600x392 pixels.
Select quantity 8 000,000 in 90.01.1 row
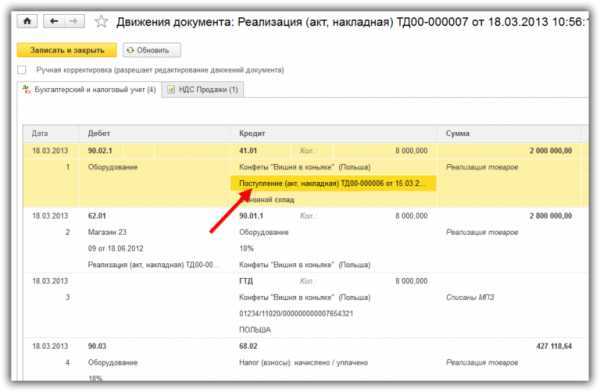click(x=411, y=216)
